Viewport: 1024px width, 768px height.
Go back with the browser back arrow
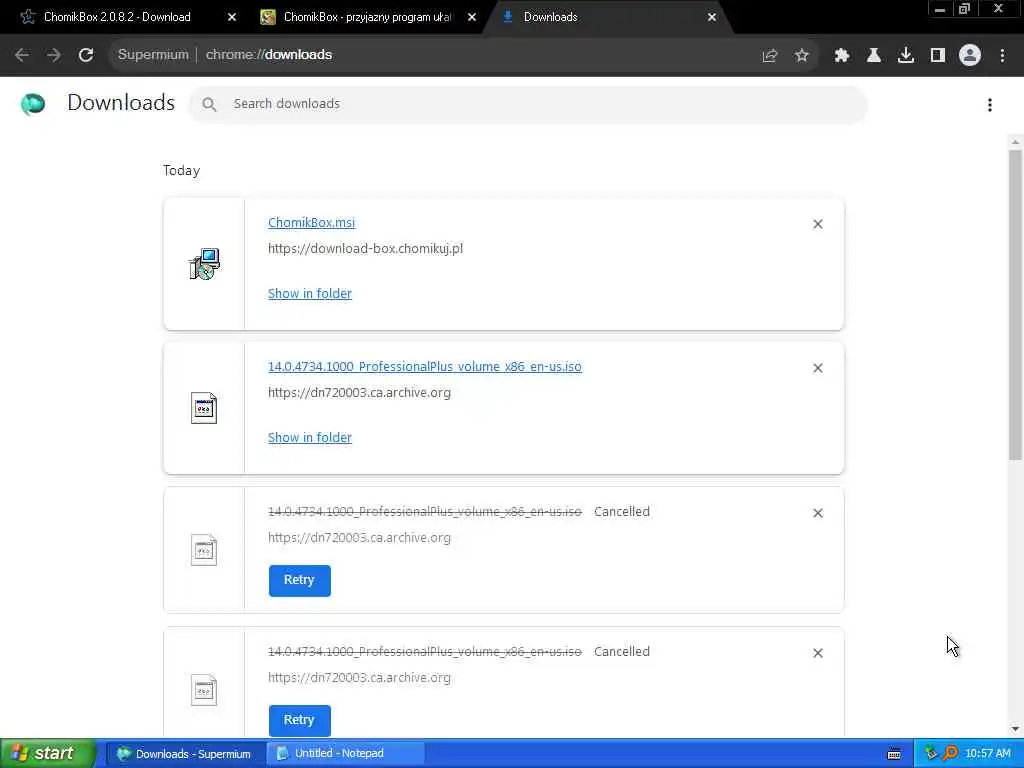click(x=22, y=55)
